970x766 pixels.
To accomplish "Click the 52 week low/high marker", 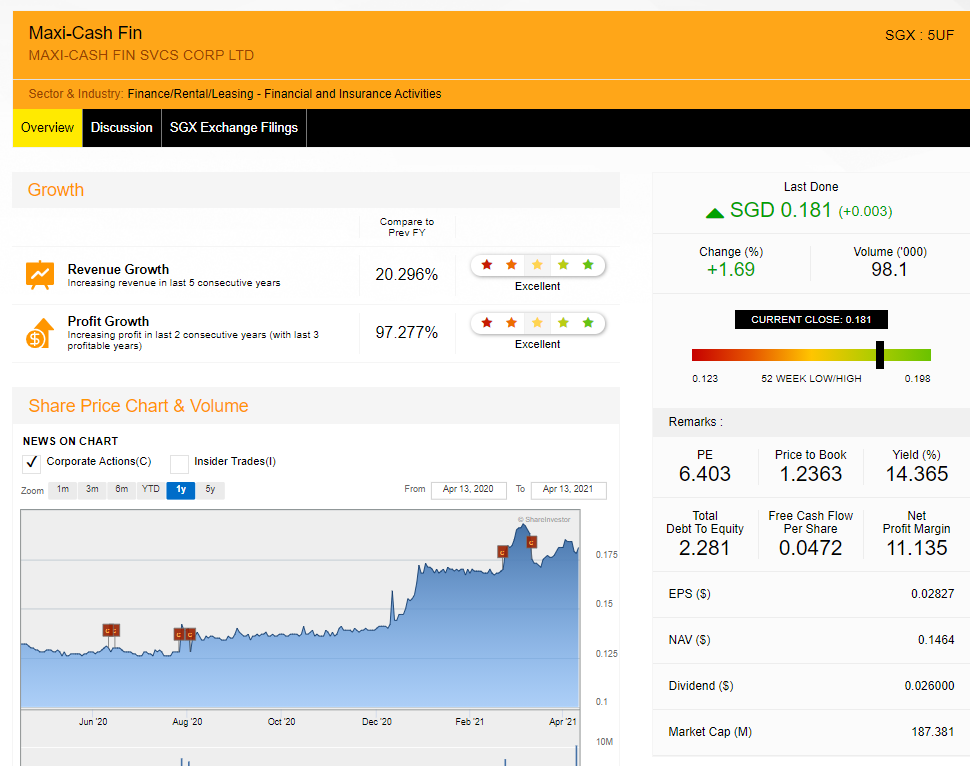I will [x=880, y=355].
